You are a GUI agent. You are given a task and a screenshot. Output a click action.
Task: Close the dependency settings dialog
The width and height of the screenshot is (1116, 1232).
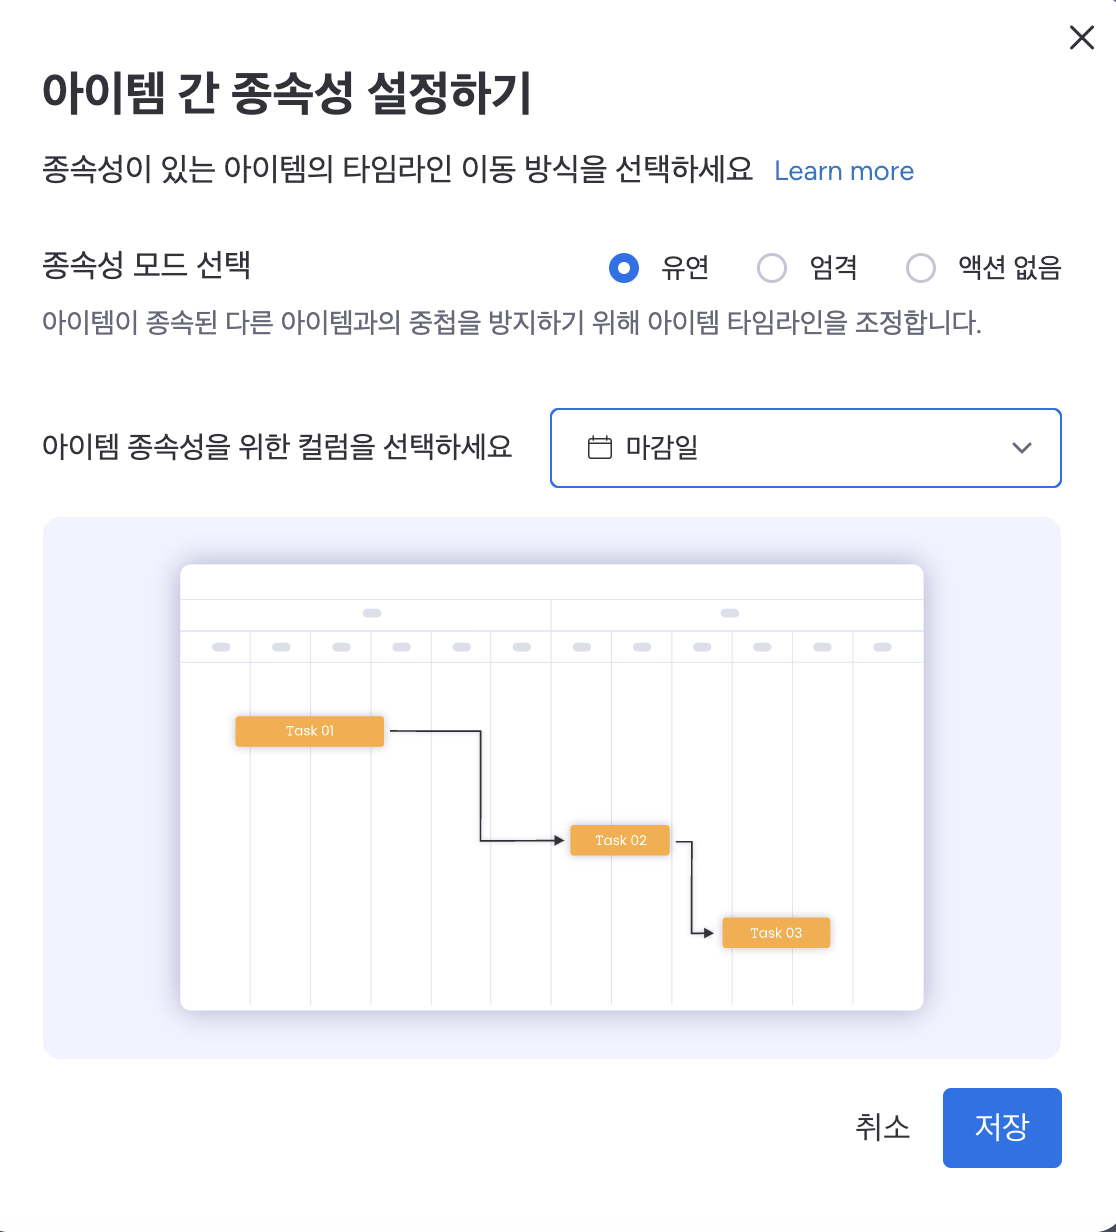click(x=1081, y=38)
